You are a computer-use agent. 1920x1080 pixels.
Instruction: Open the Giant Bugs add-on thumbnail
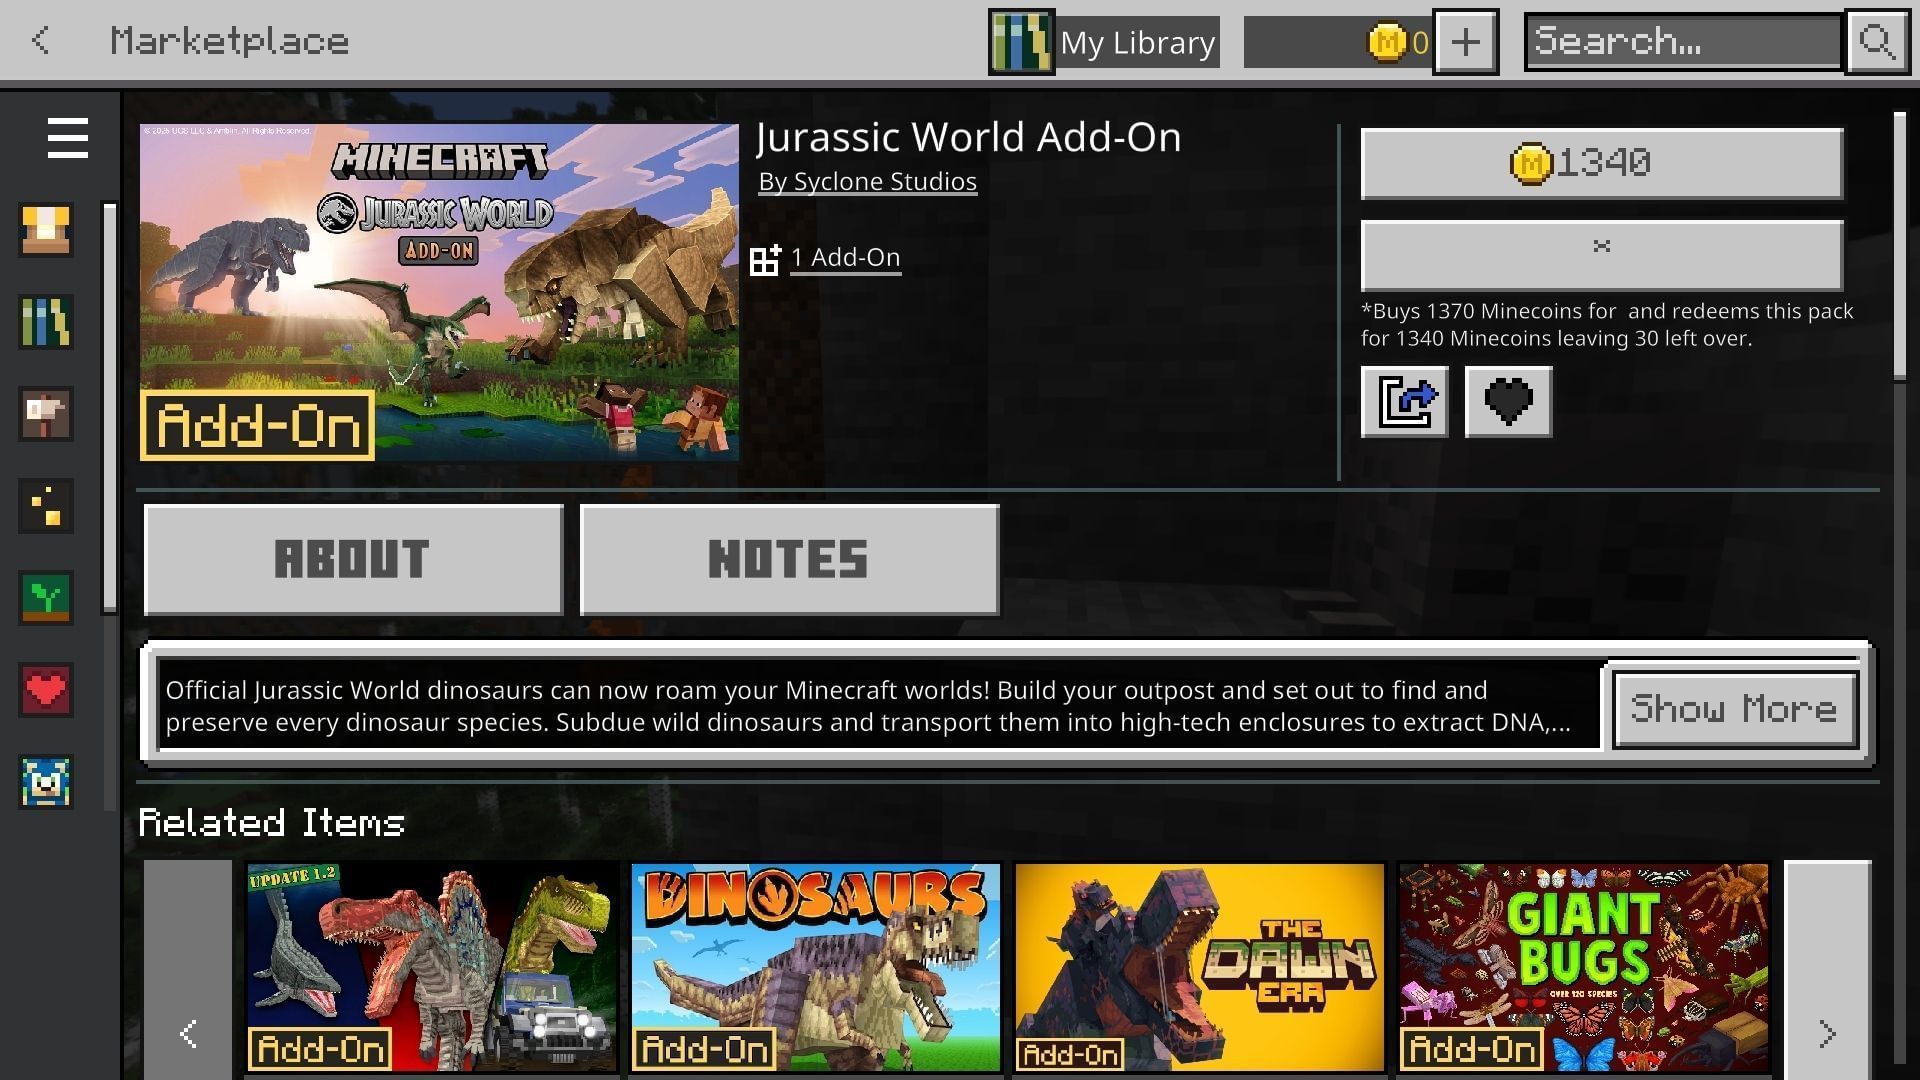click(1583, 967)
